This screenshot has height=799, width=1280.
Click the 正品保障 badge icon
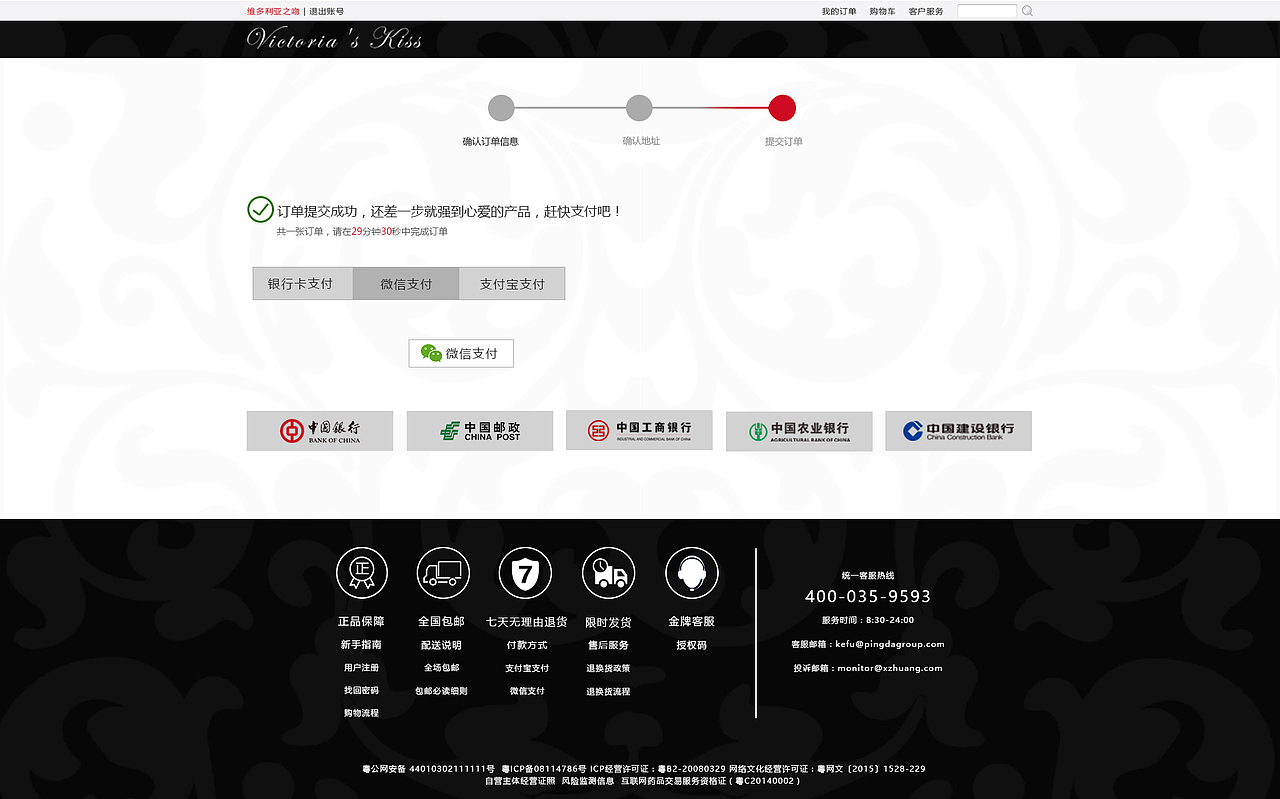(x=362, y=573)
